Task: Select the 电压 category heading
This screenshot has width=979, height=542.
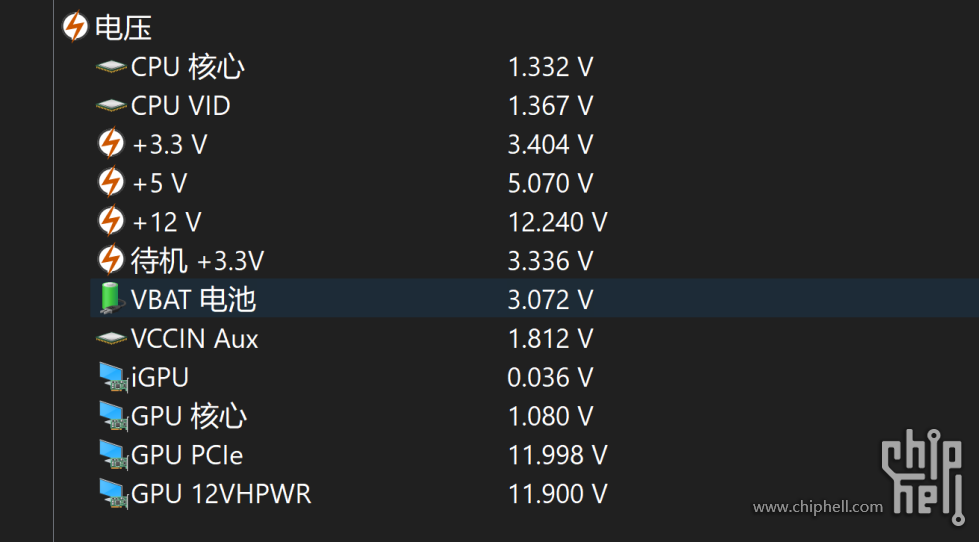Action: click(x=124, y=28)
